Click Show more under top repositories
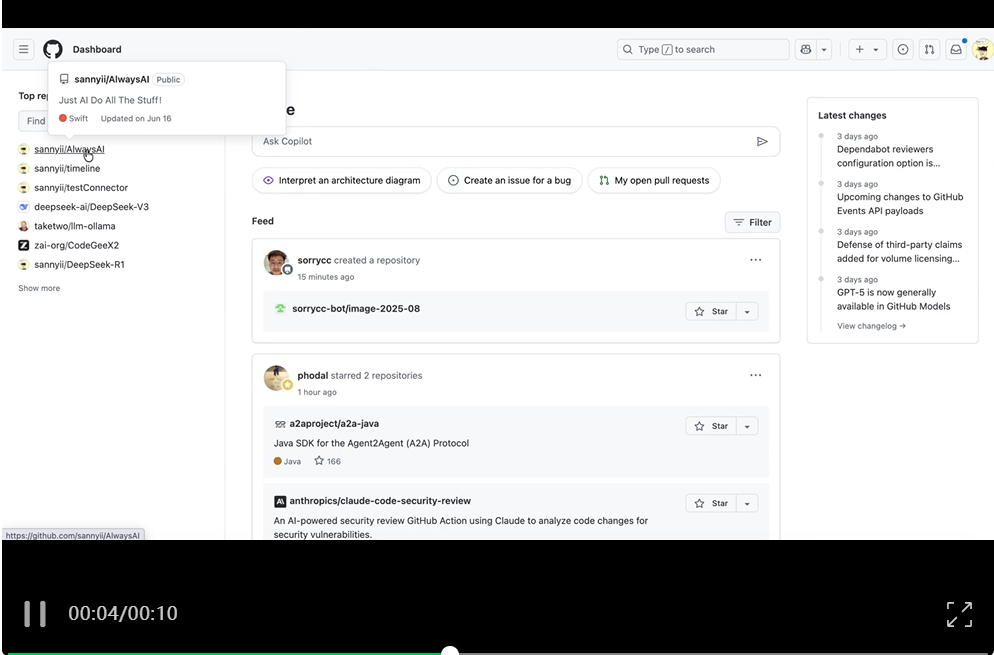Screen dimensions: 994x655 point(39,288)
